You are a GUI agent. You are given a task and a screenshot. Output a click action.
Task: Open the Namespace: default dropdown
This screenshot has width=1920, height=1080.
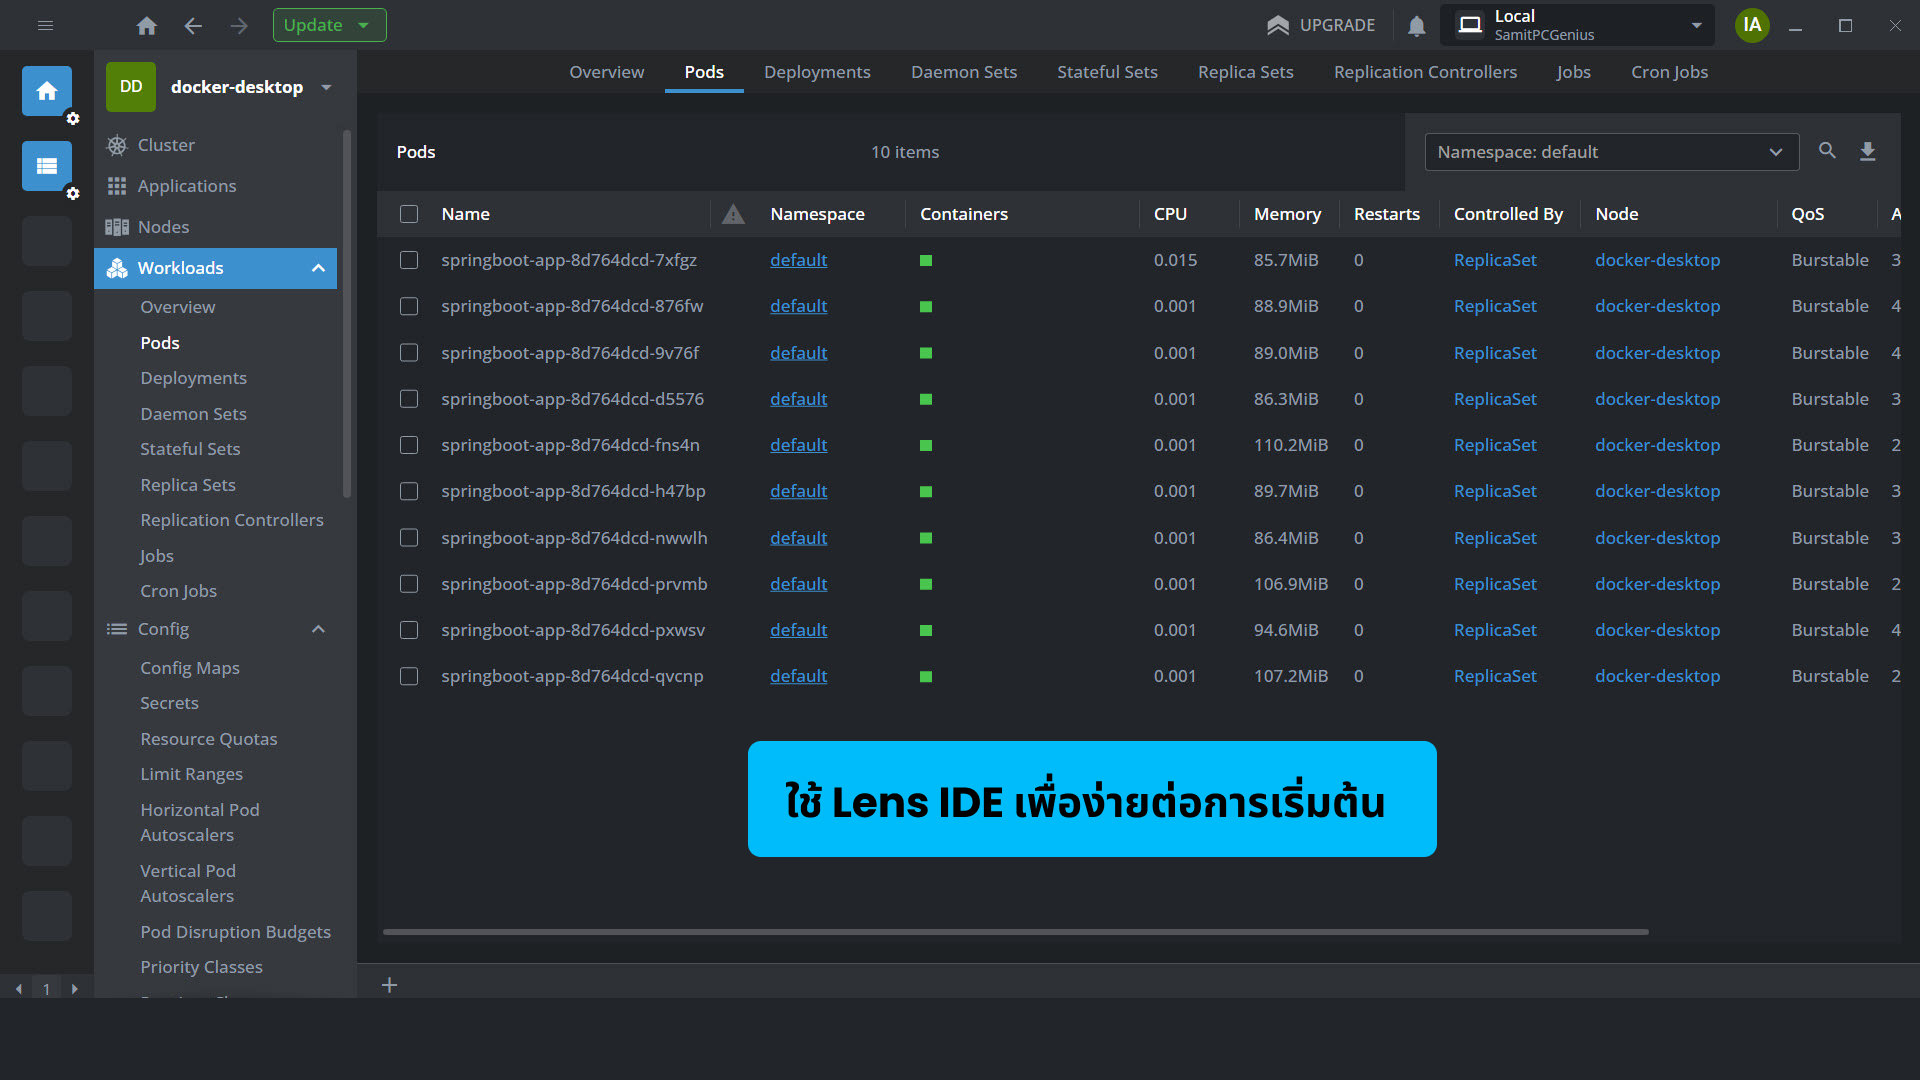[x=1611, y=152]
